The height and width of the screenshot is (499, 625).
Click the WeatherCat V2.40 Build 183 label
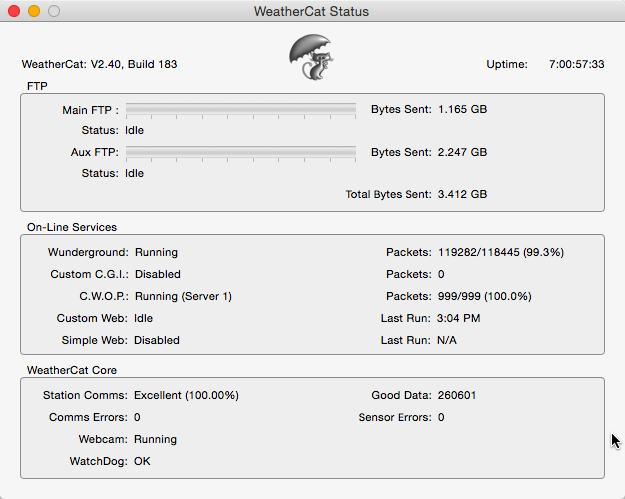(99, 64)
